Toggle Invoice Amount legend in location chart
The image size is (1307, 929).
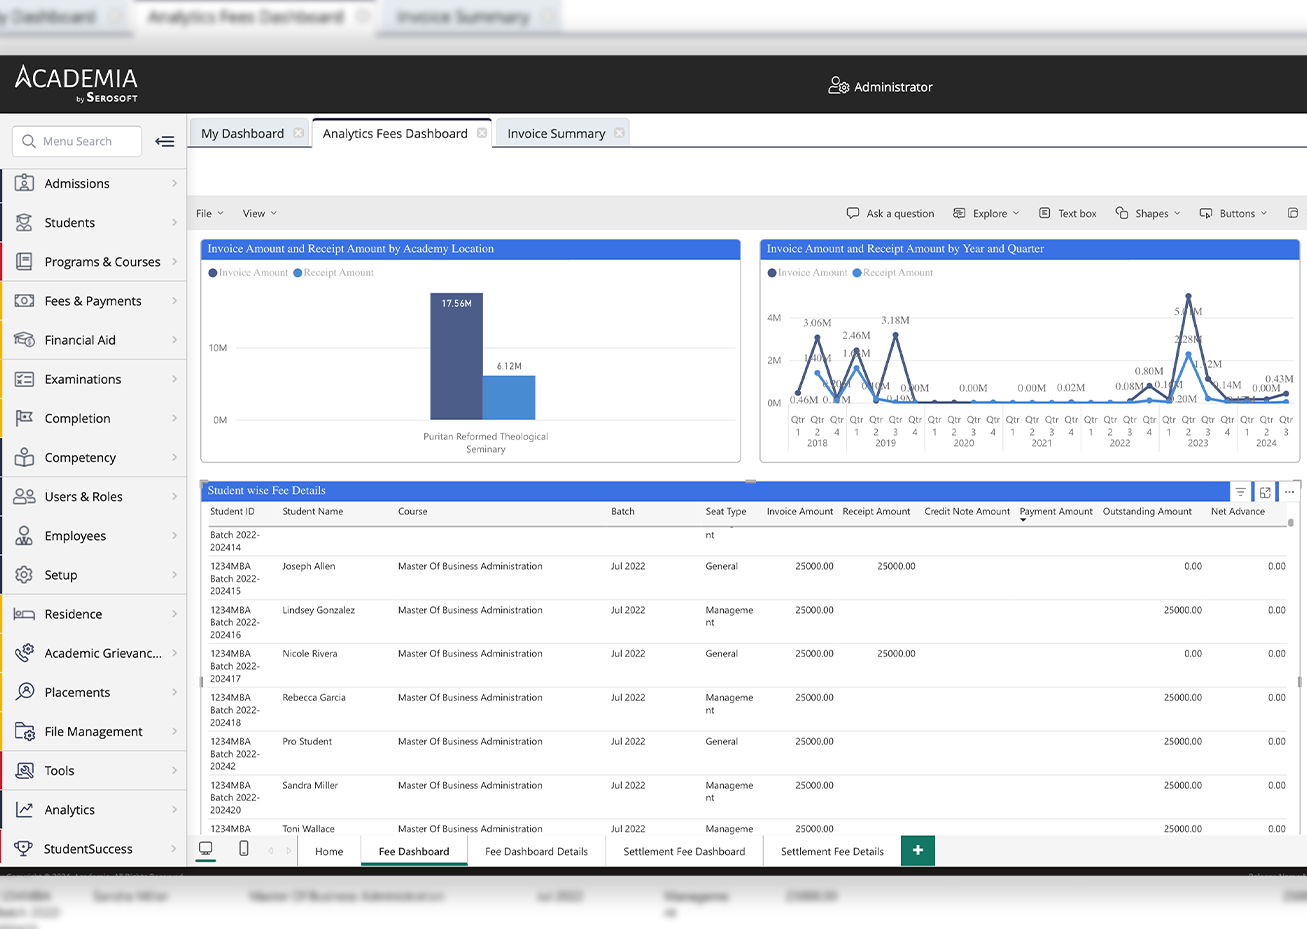click(247, 273)
